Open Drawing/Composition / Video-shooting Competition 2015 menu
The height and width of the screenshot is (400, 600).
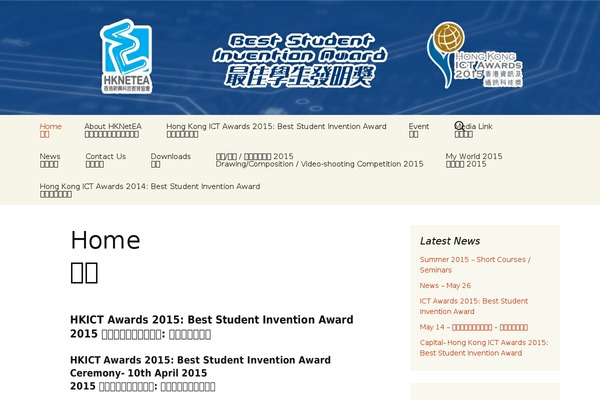pos(320,160)
